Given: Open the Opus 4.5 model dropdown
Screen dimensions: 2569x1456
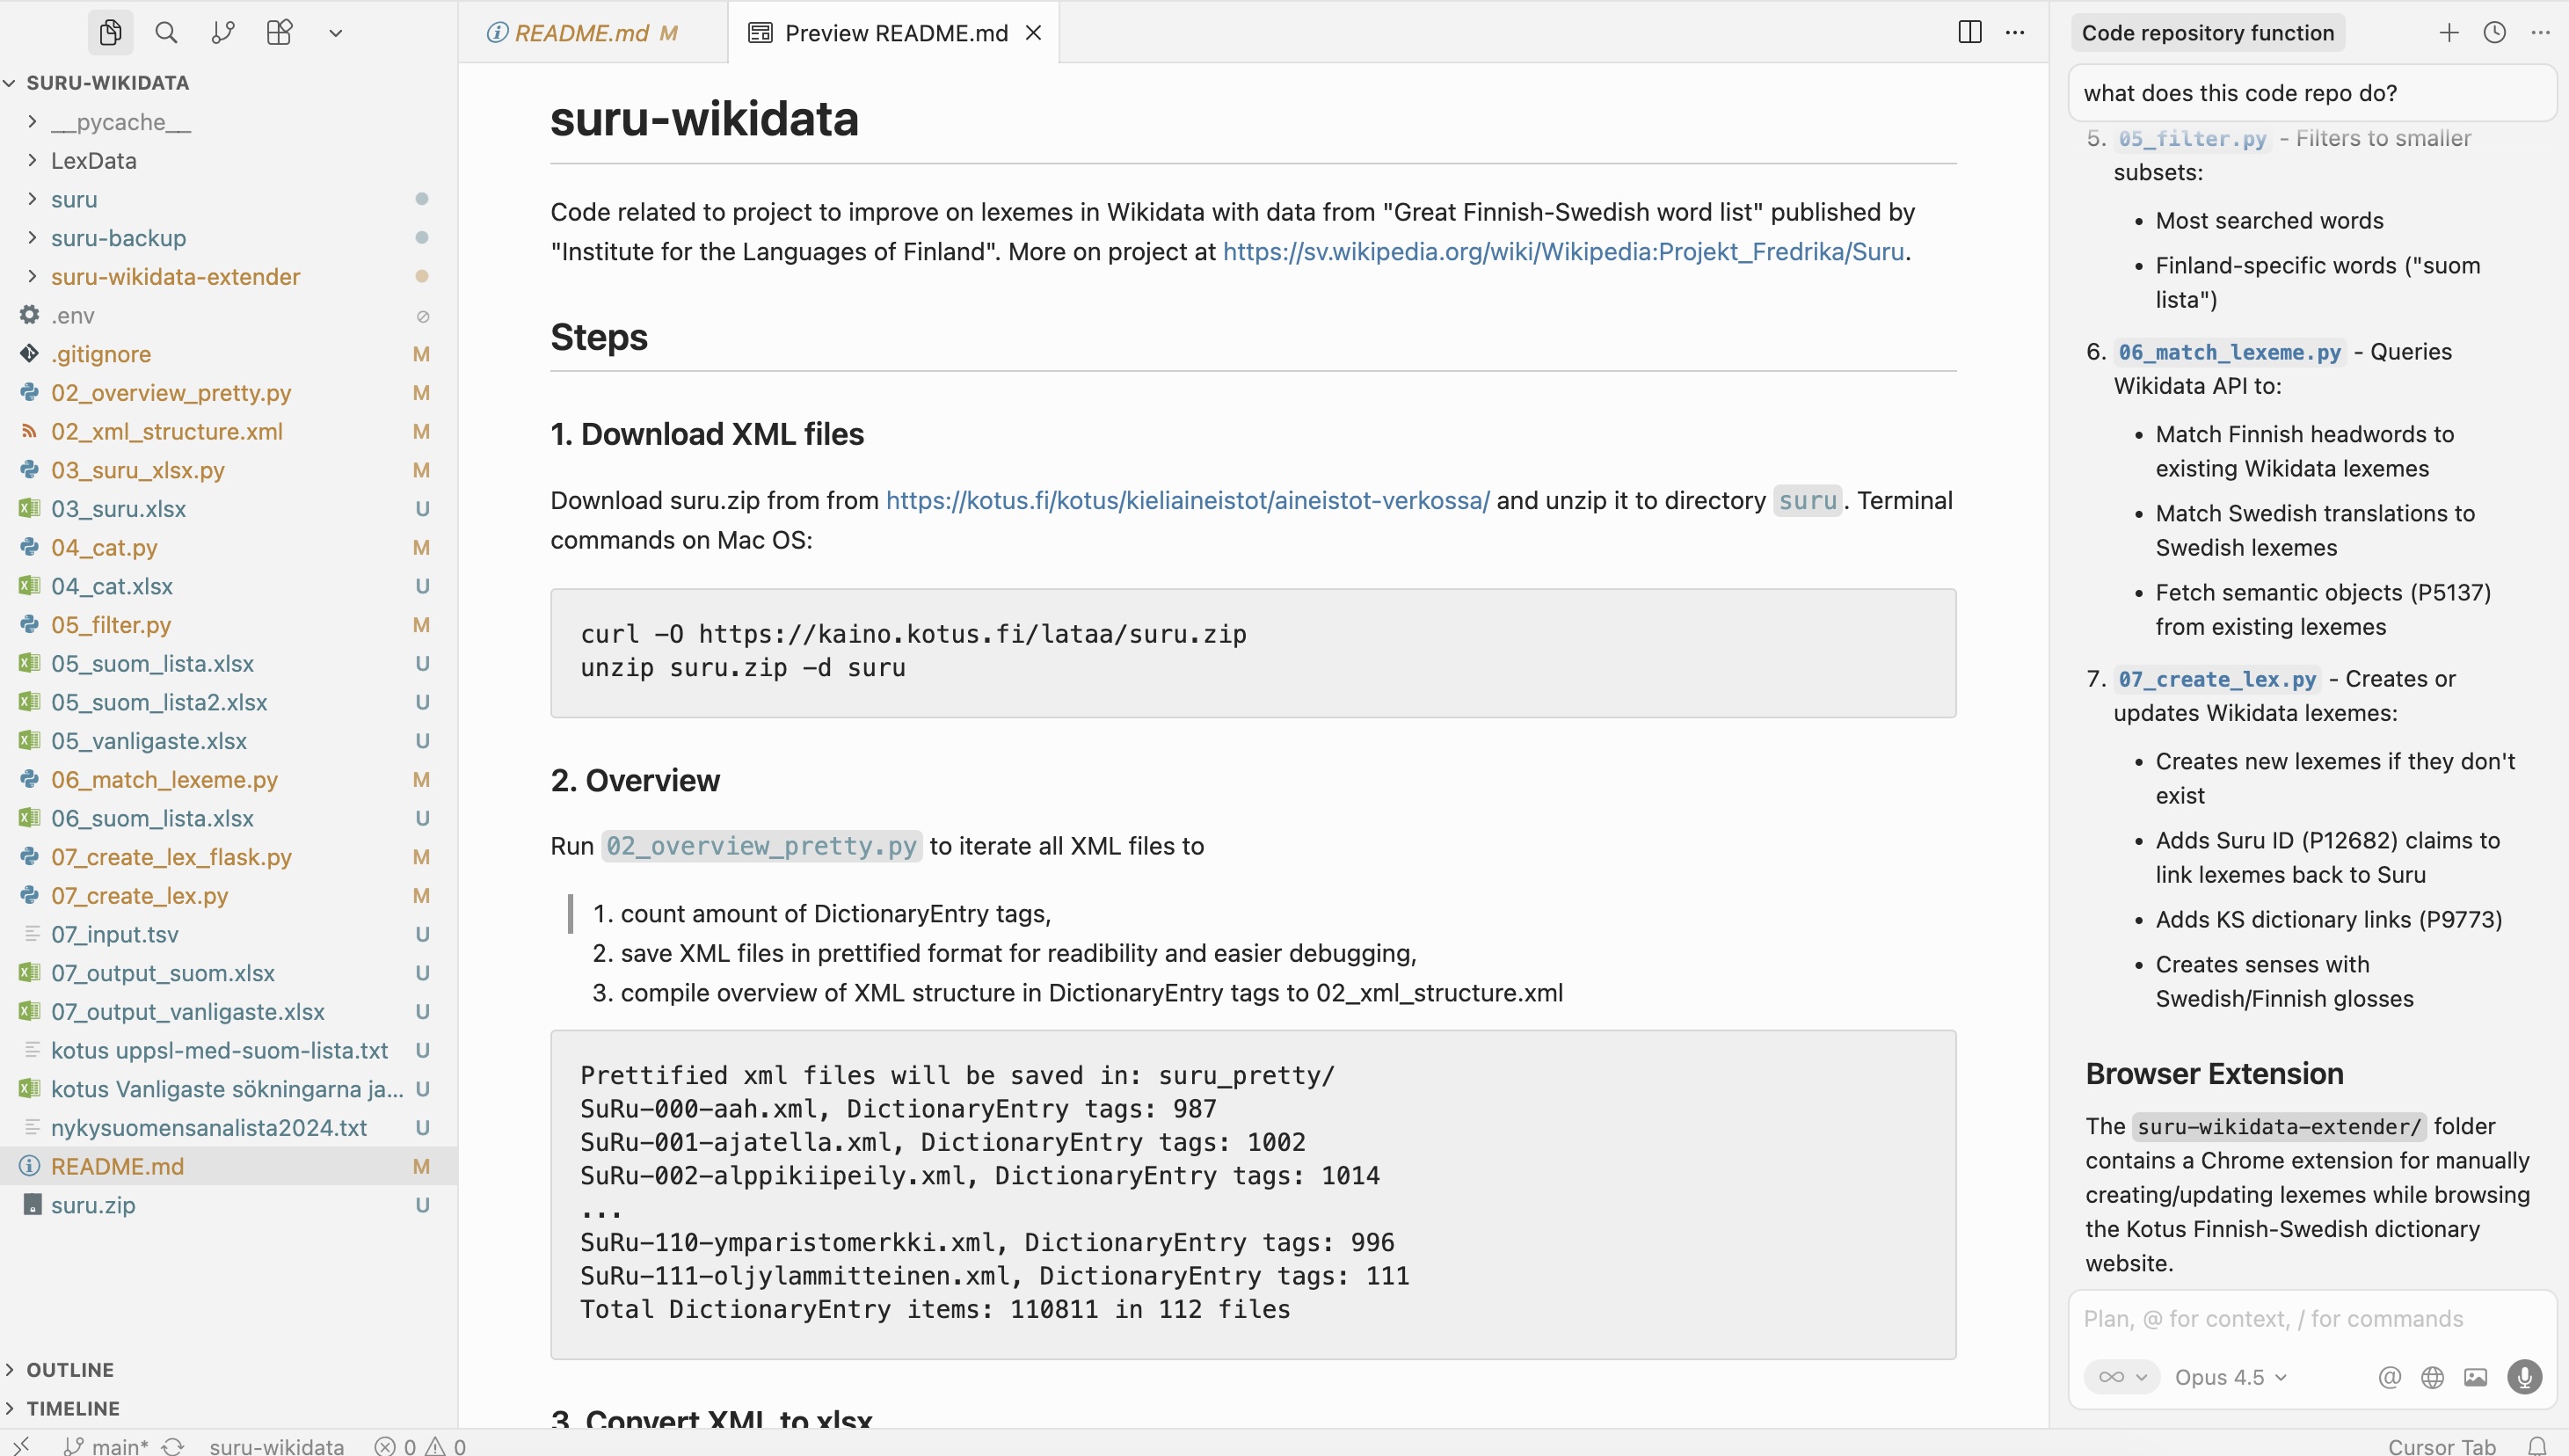Looking at the screenshot, I should pos(2230,1377).
